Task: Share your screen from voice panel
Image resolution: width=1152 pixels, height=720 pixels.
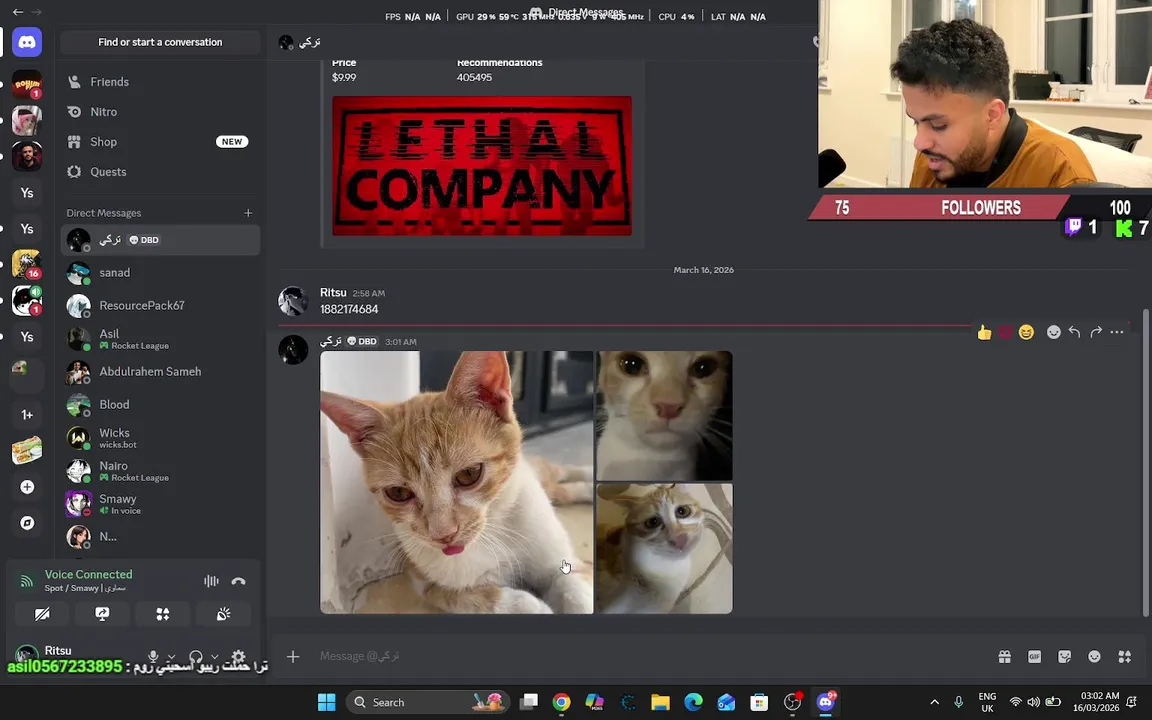Action: point(102,614)
